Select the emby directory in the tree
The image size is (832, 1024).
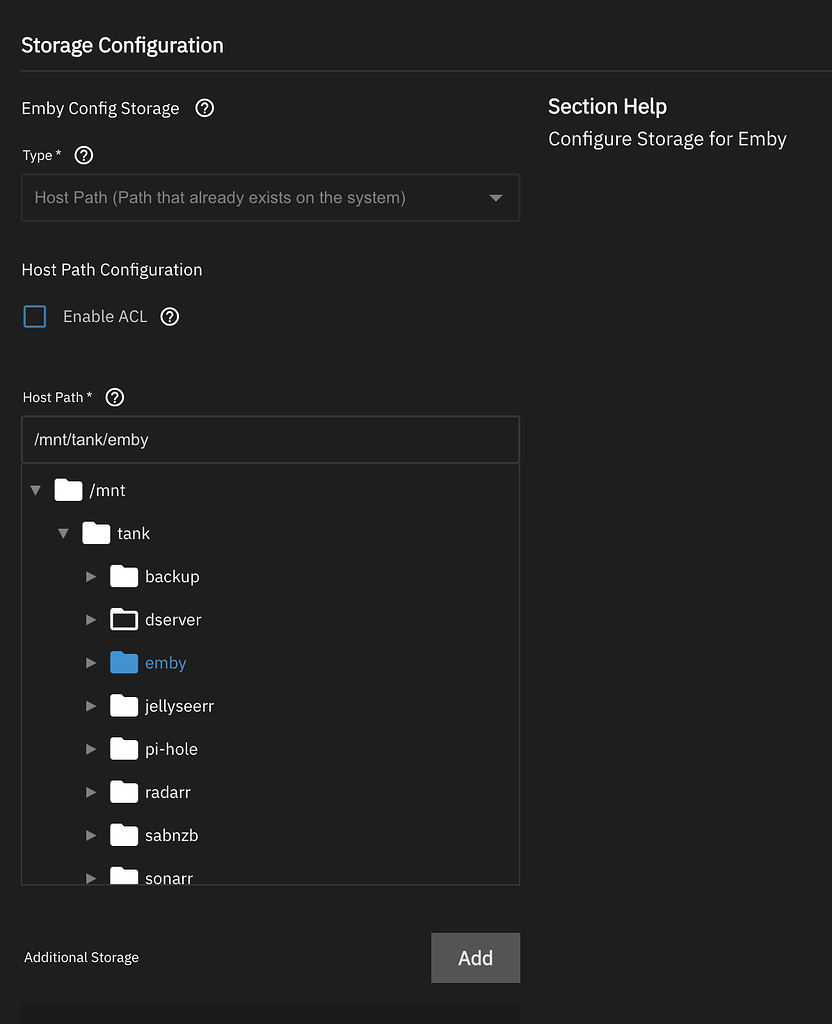coord(166,662)
